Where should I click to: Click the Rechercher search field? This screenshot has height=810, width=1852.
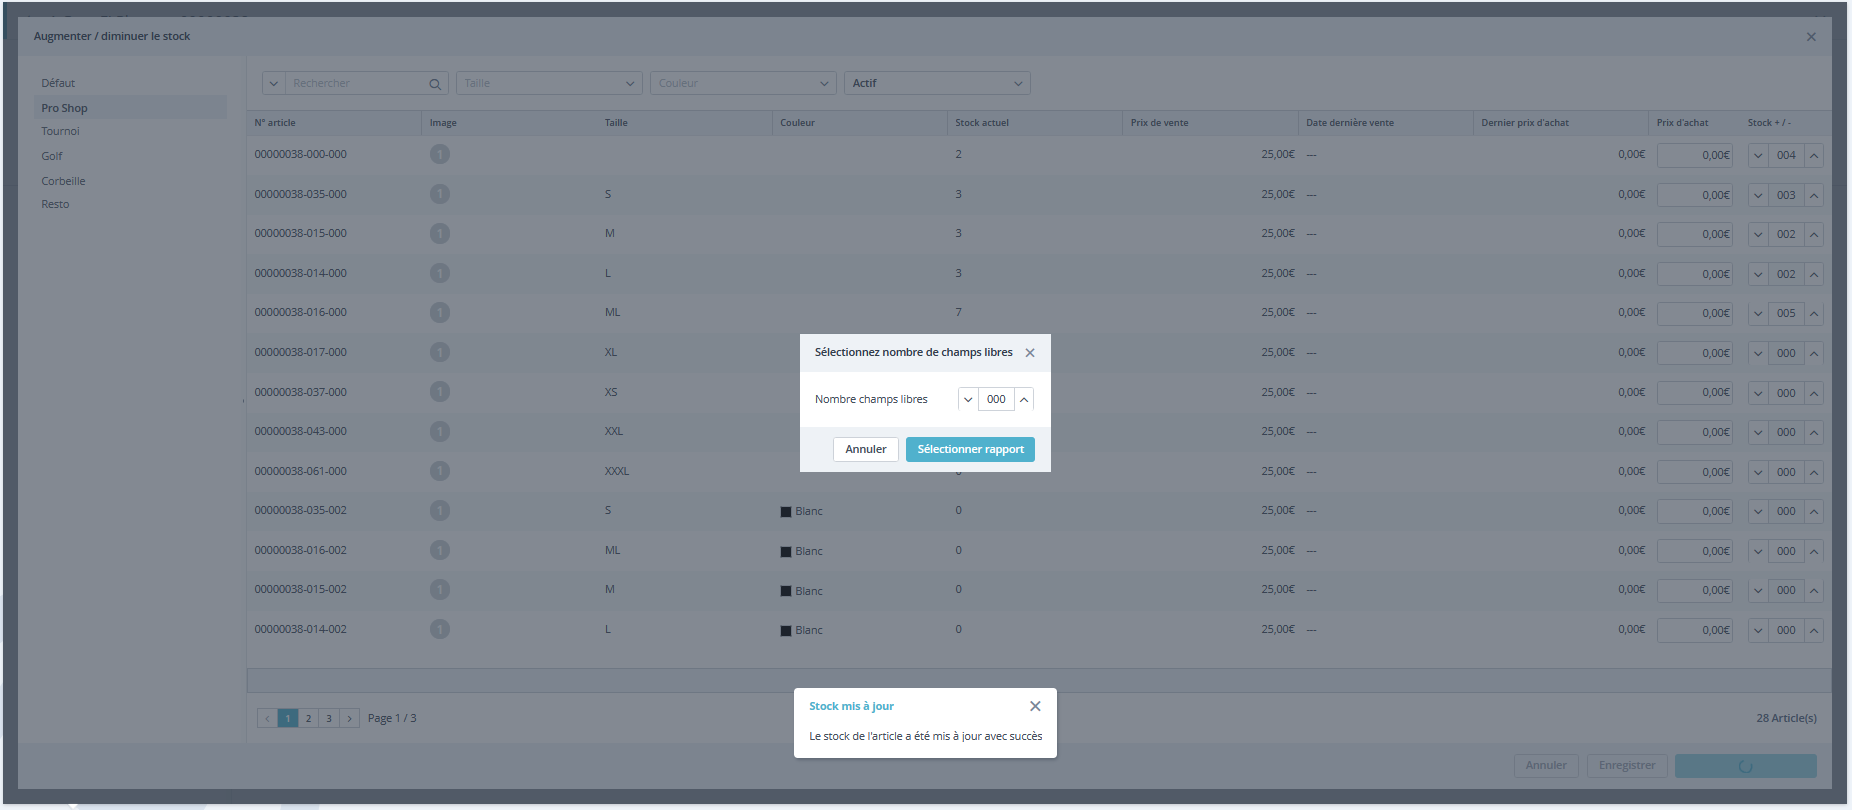[356, 83]
